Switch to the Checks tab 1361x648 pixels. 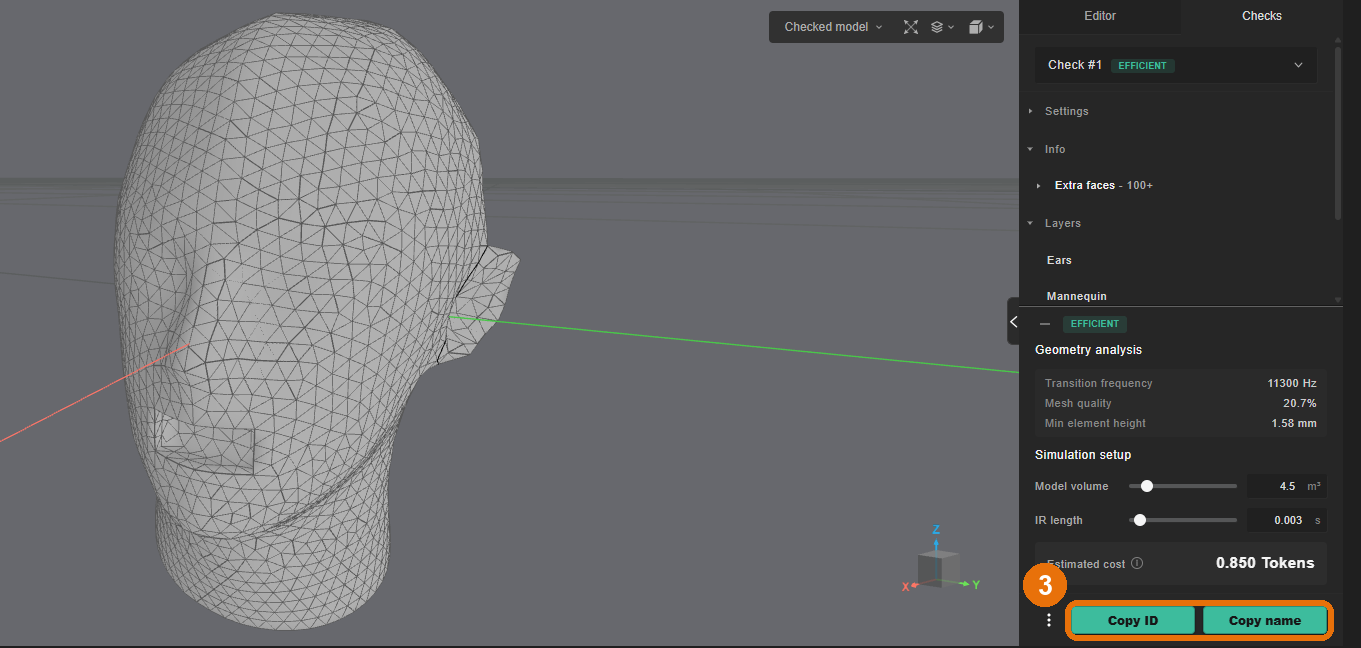[1262, 16]
